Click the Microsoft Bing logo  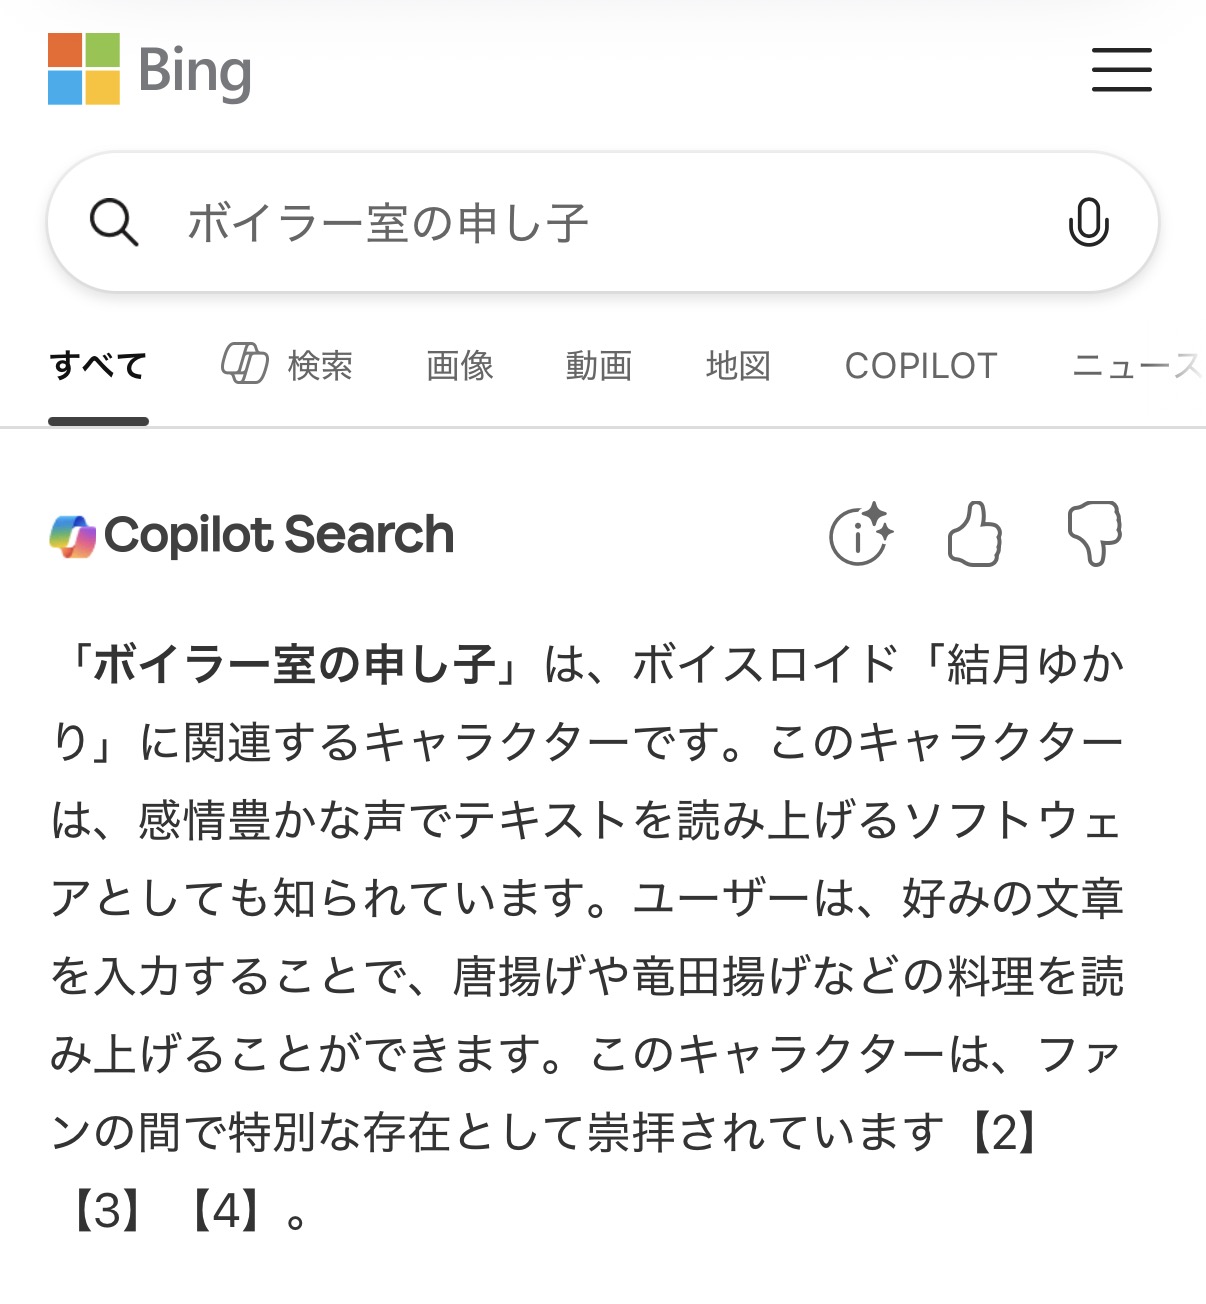coord(150,70)
